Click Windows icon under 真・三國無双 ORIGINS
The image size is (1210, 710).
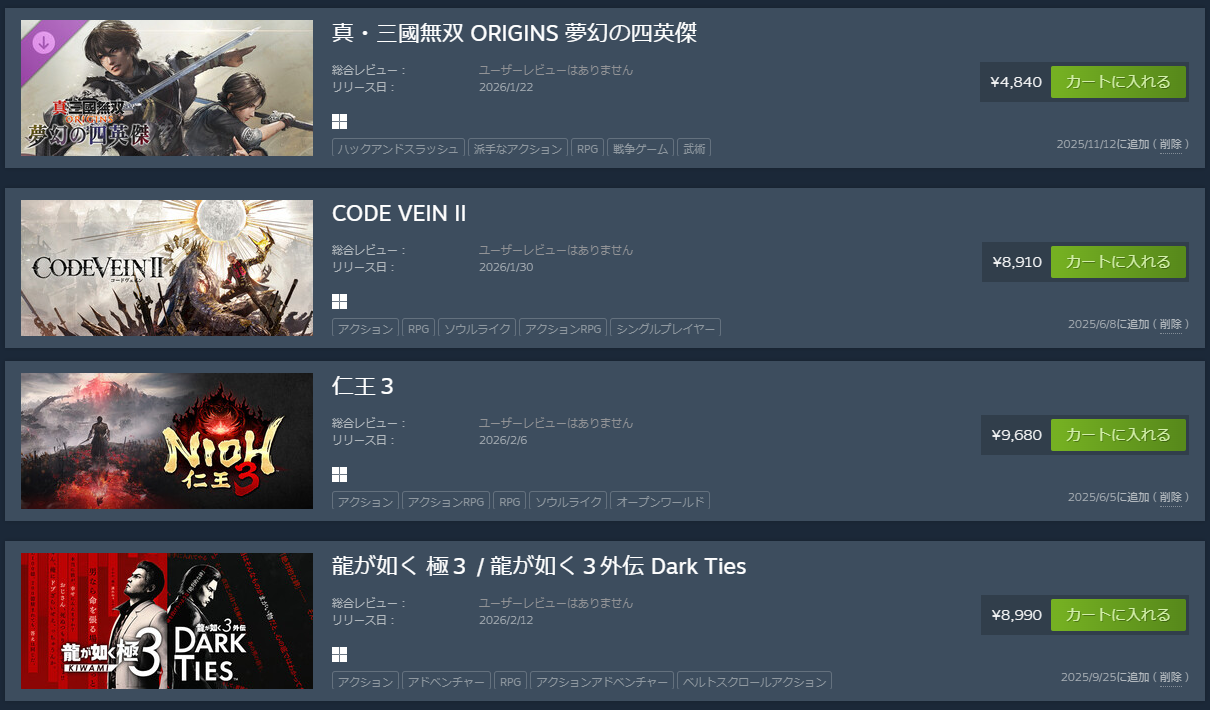point(340,121)
